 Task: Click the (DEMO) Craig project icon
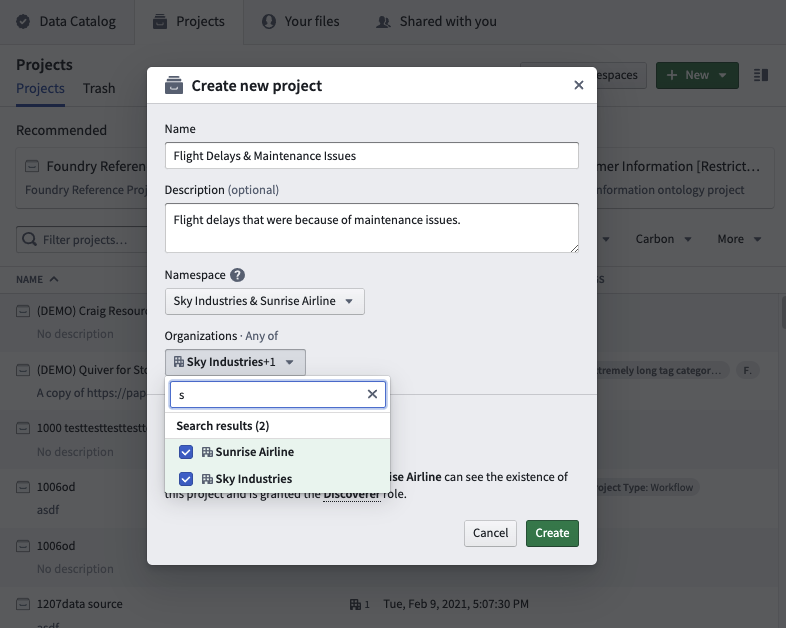click(x=23, y=311)
